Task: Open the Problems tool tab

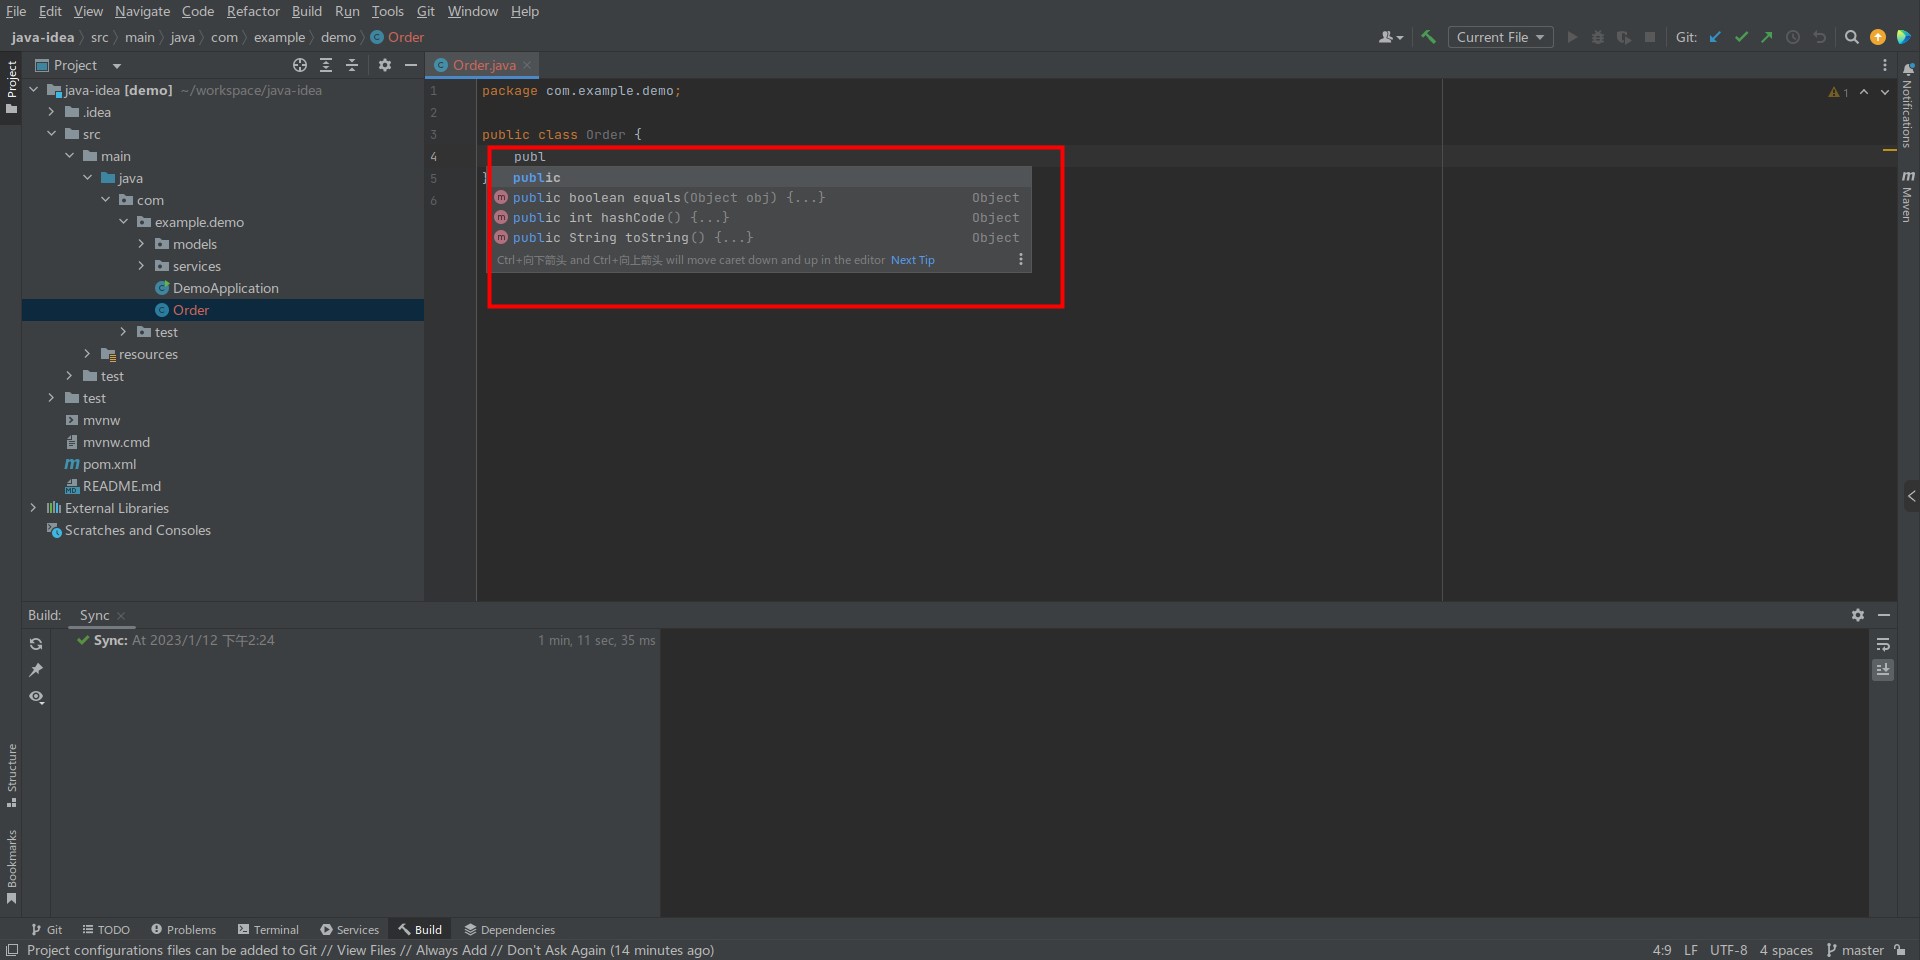Action: tap(183, 929)
